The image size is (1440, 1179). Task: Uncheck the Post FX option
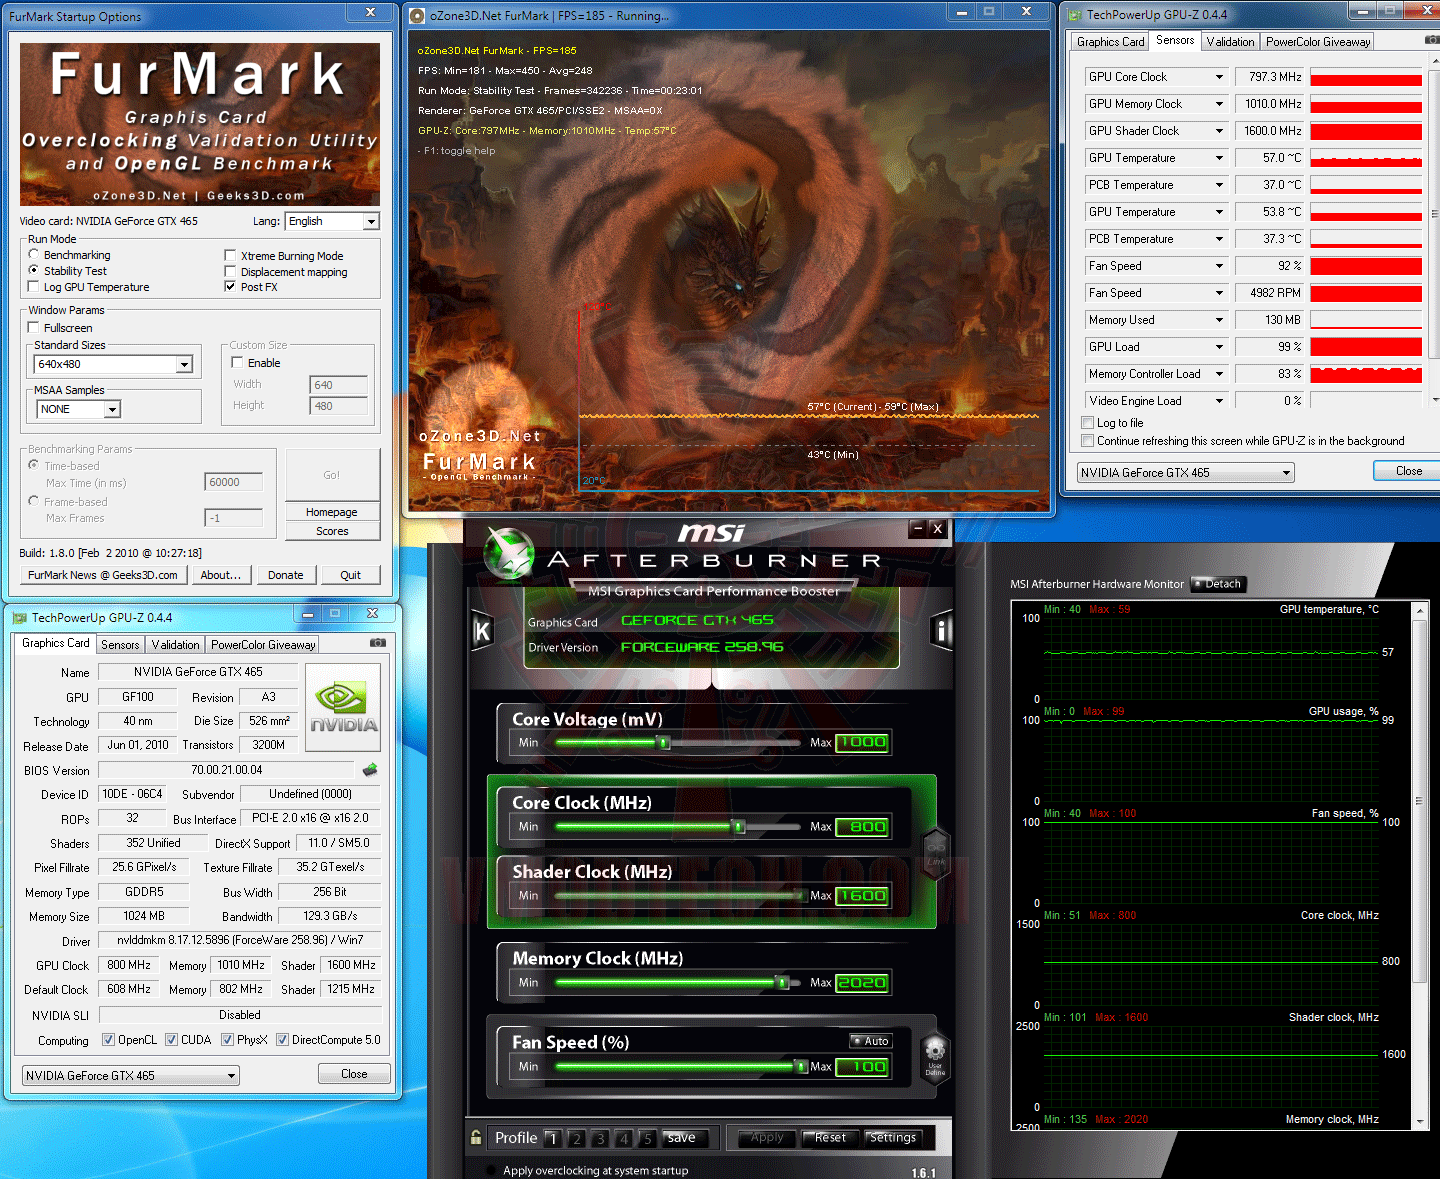click(x=230, y=287)
